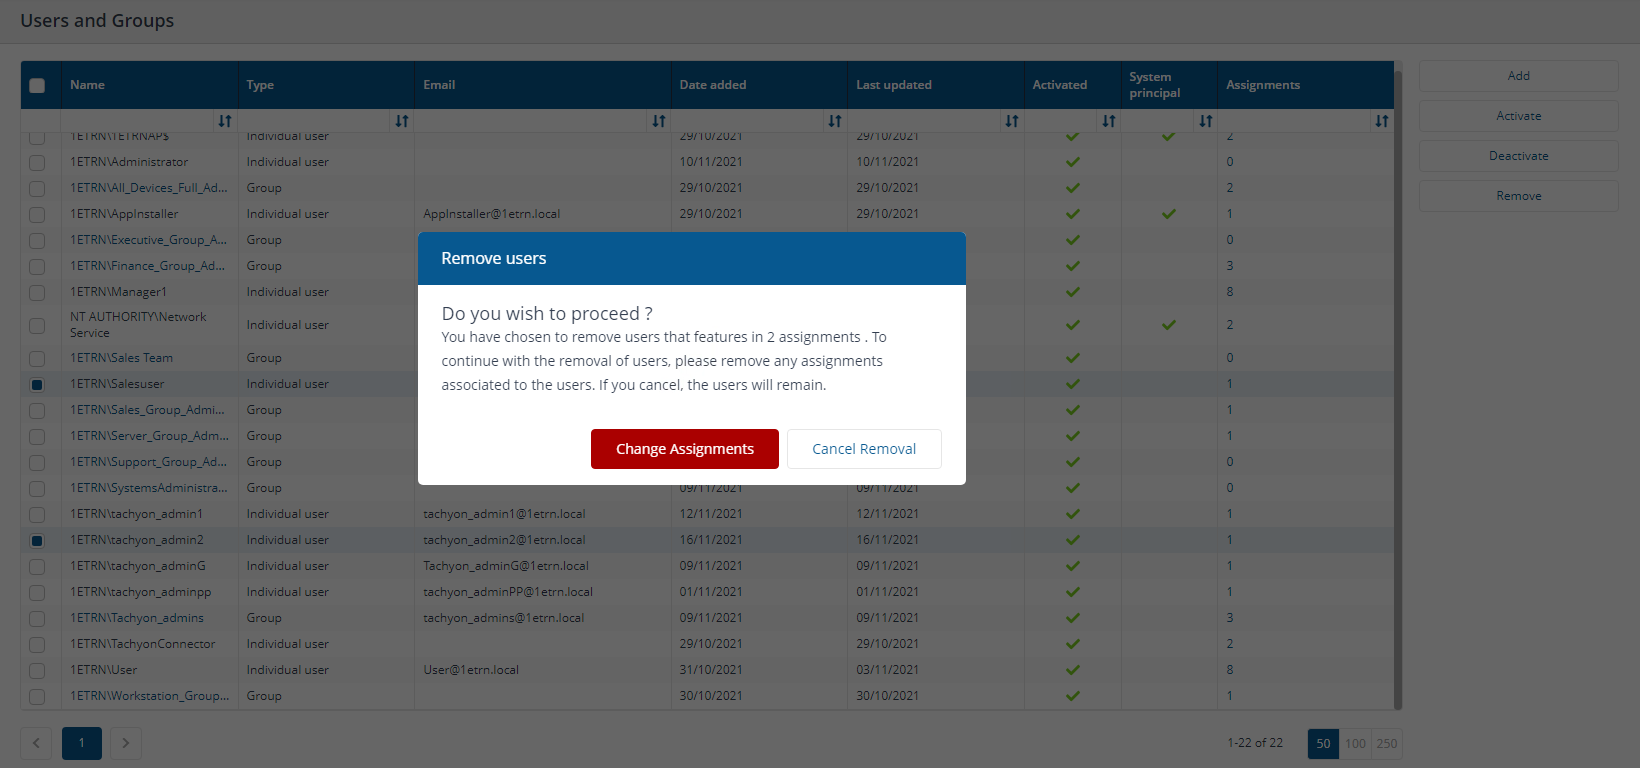Click the sort icon in Name column
1640x768 pixels.
point(225,121)
